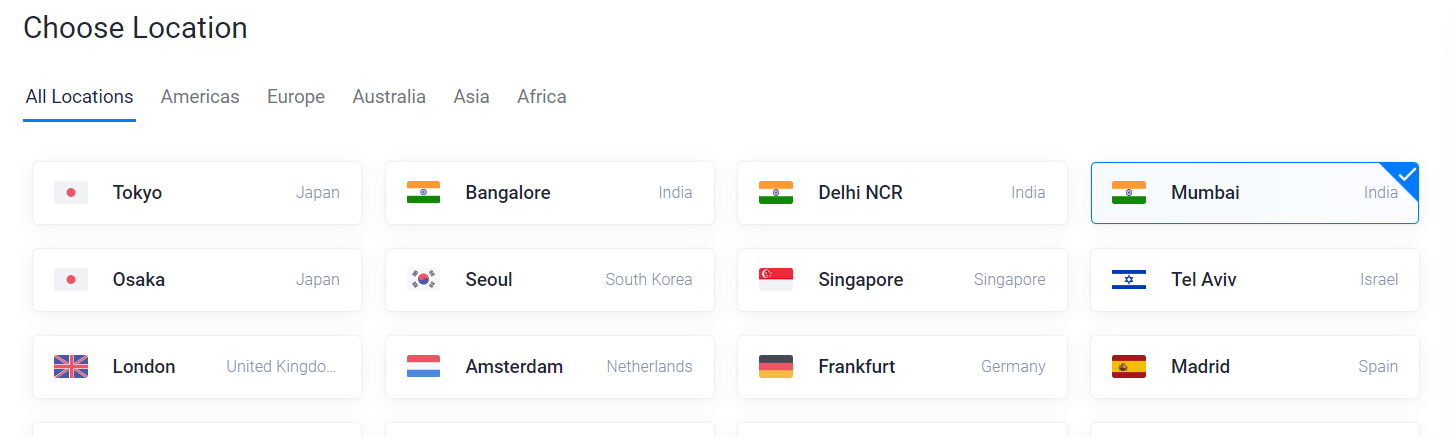Select the Delhi NCR location card
1450x437 pixels.
[x=902, y=193]
